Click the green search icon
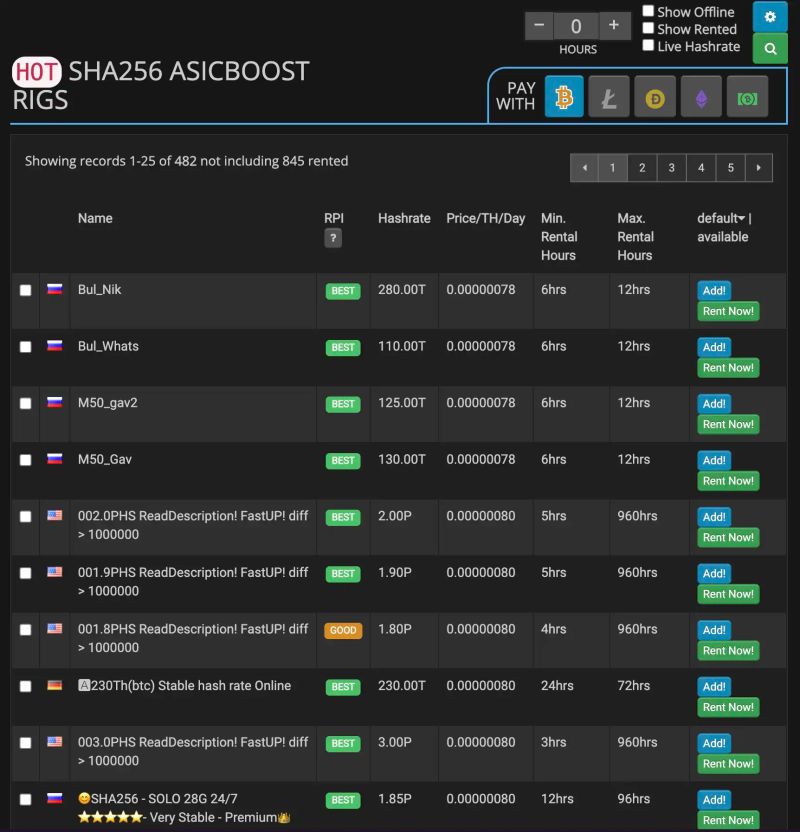The width and height of the screenshot is (800, 832). pos(770,48)
